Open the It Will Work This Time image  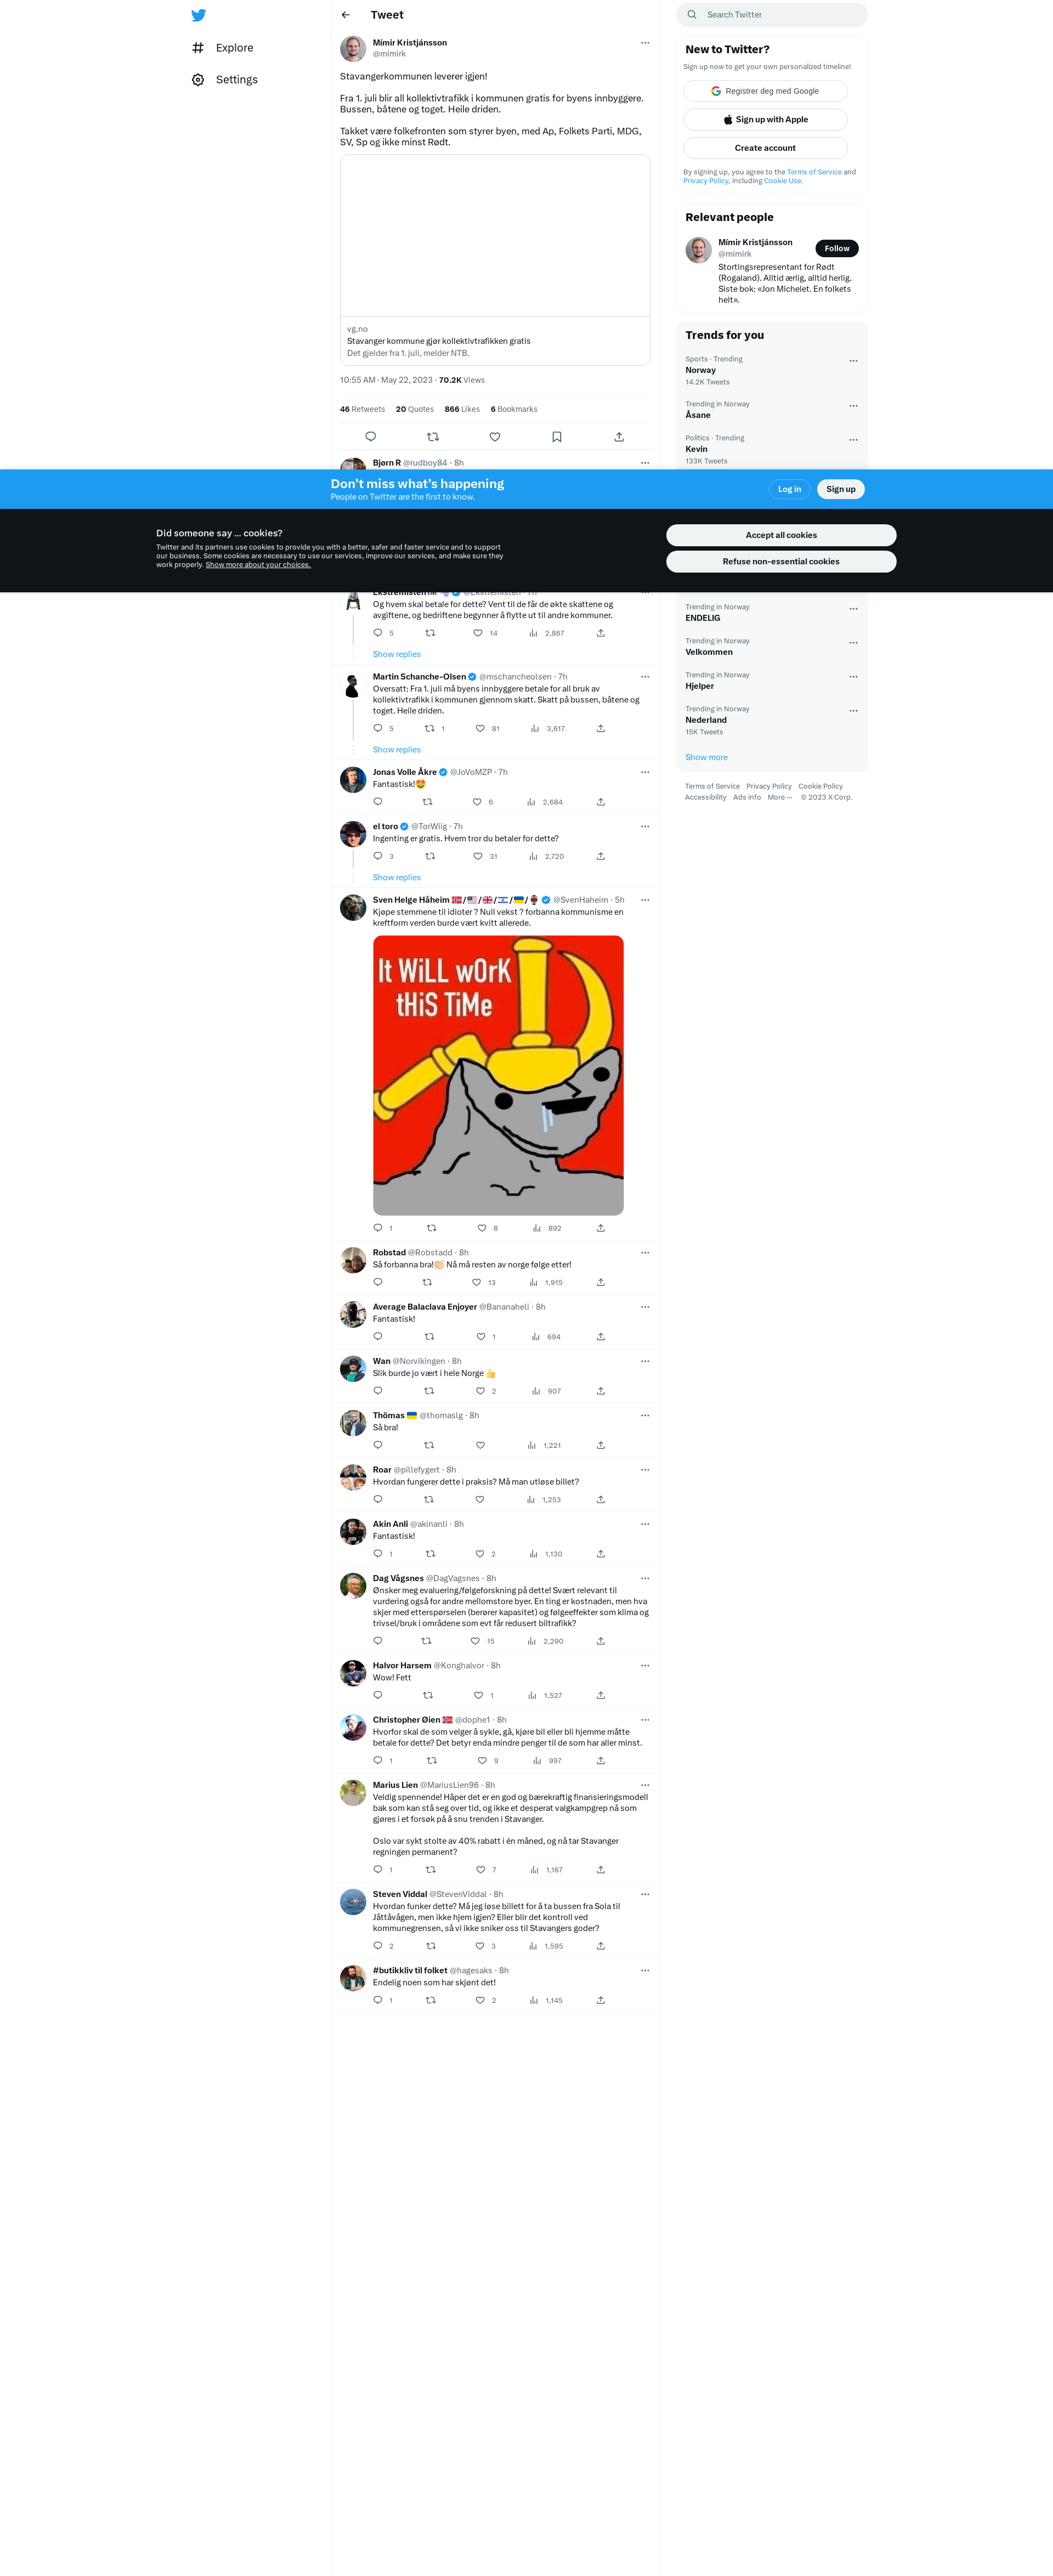point(498,1076)
